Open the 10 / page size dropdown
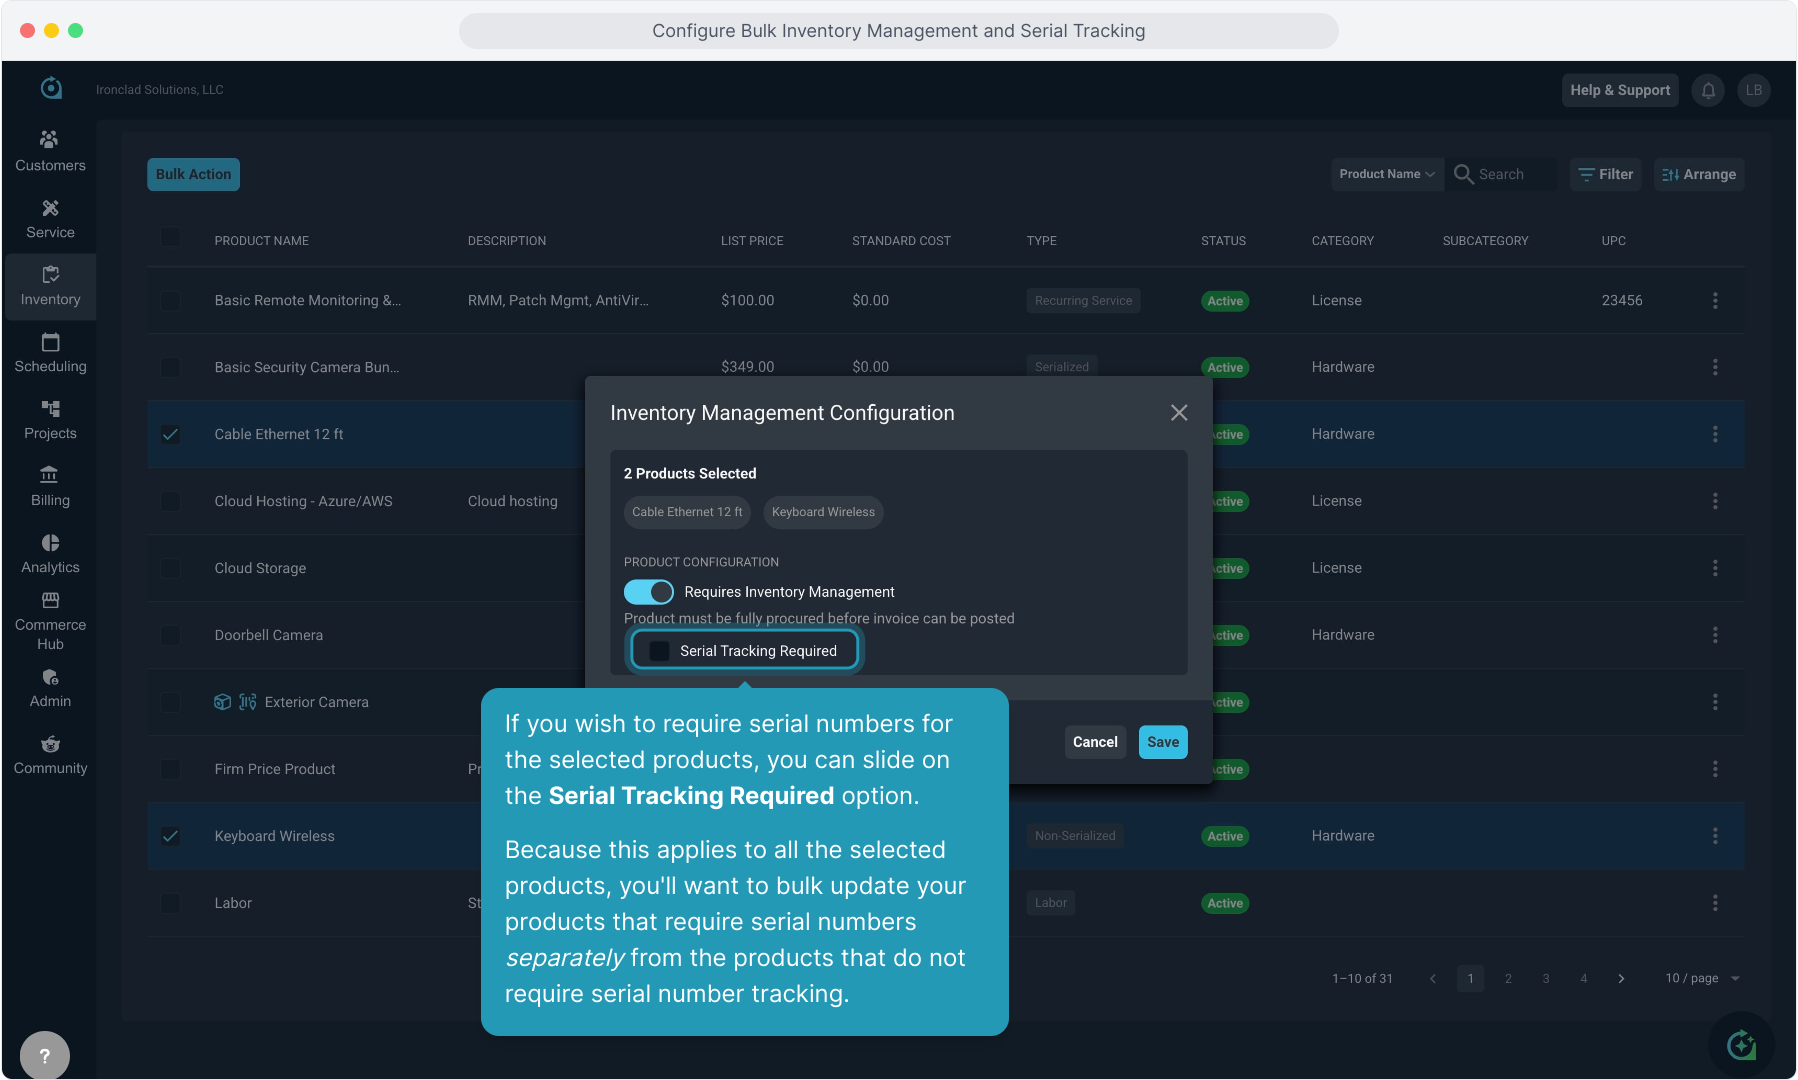This screenshot has width=1798, height=1080. [x=1702, y=978]
